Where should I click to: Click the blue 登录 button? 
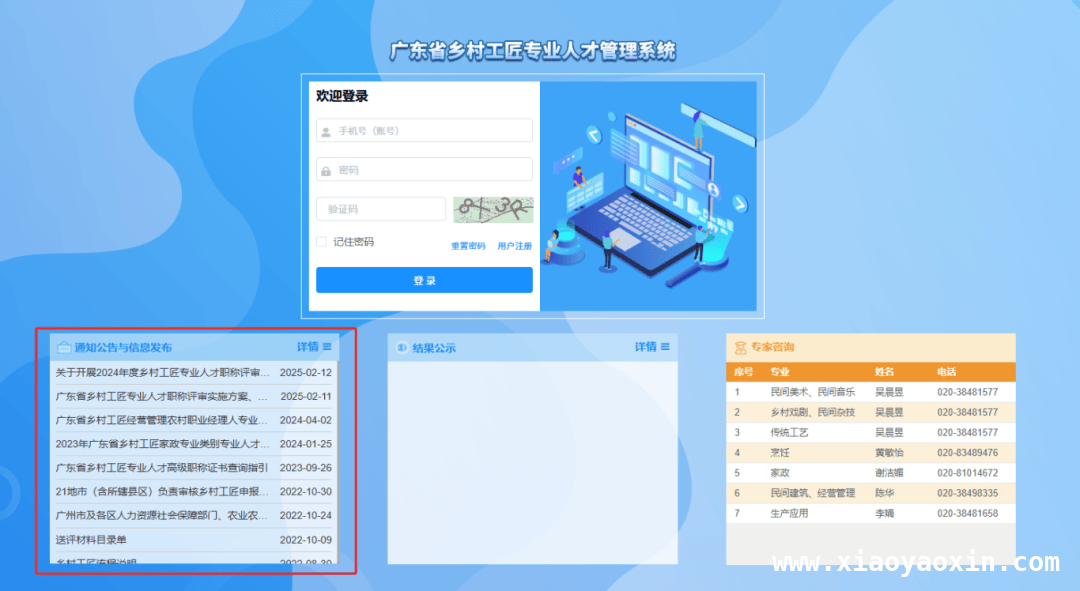[424, 280]
